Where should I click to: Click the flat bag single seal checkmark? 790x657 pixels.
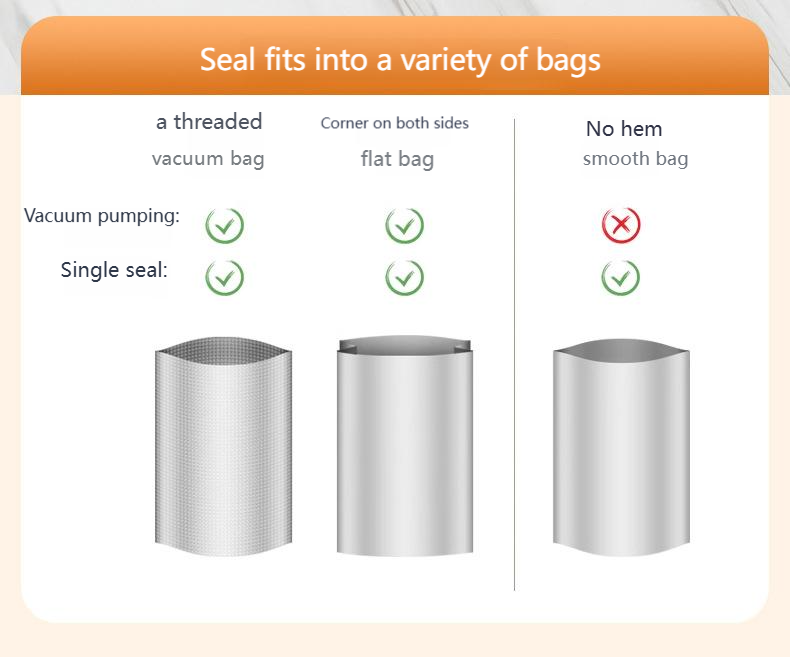(x=404, y=277)
